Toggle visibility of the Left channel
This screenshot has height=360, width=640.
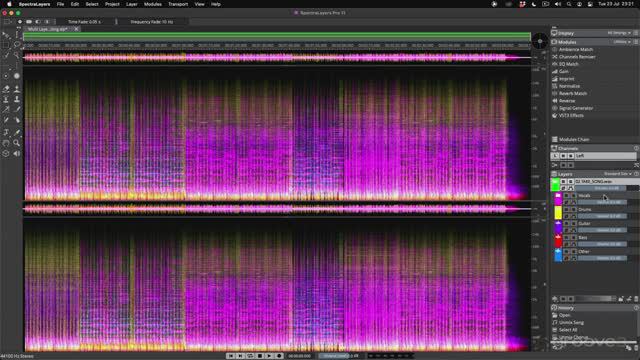tap(563, 156)
